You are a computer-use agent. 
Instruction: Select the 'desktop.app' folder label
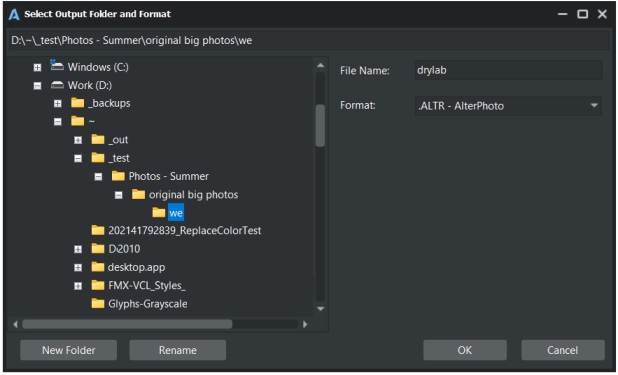(136, 267)
